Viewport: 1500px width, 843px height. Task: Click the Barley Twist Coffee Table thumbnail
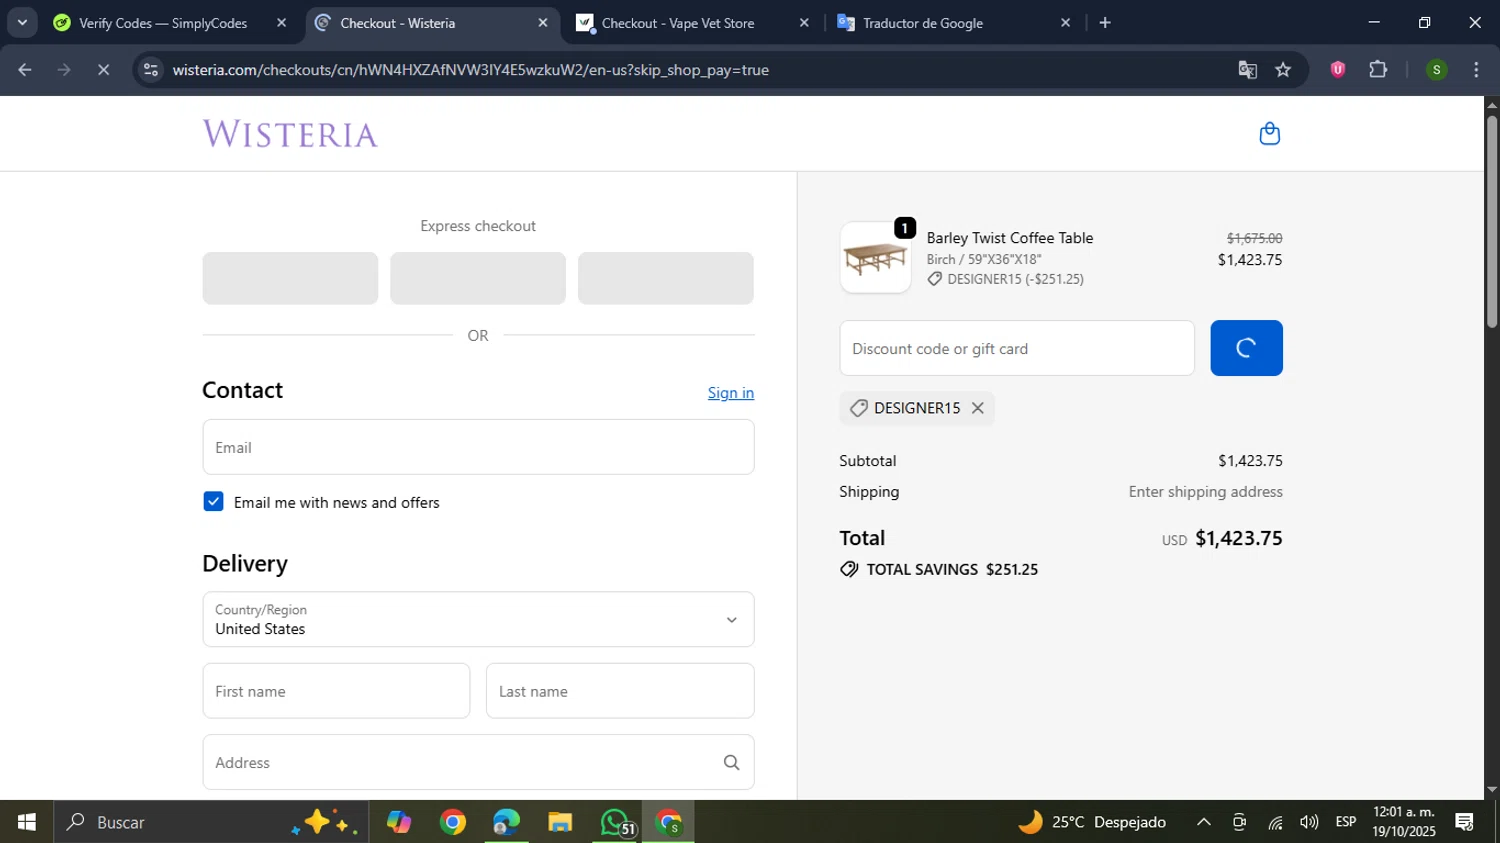click(875, 258)
